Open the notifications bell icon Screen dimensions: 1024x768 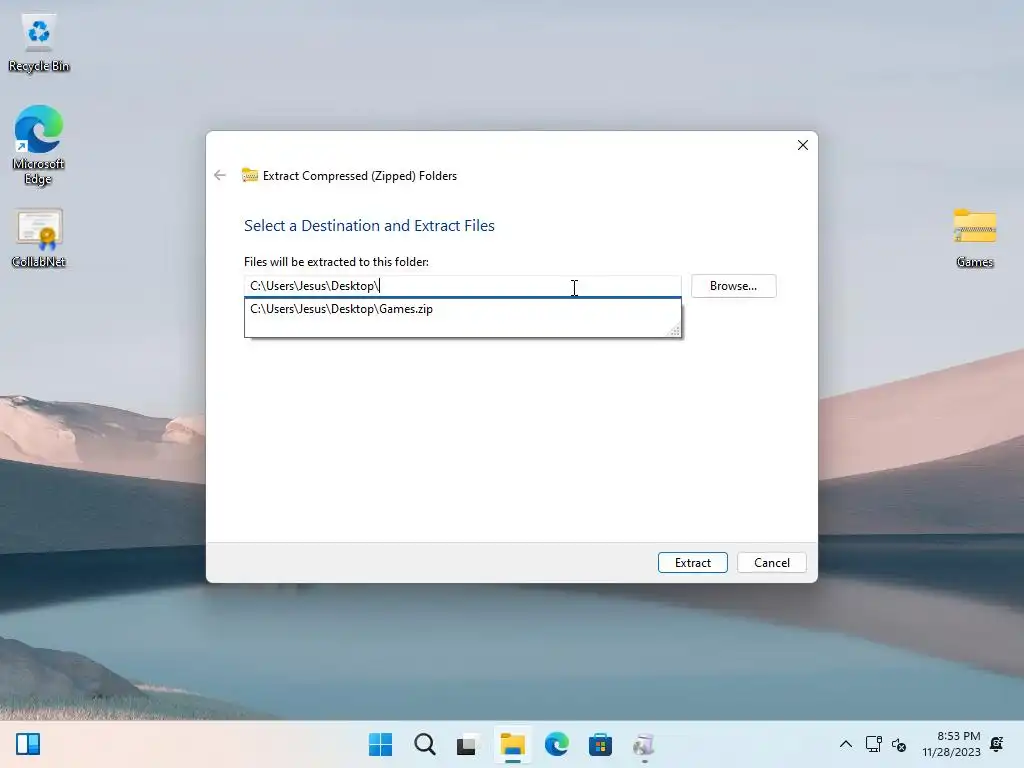pos(997,744)
